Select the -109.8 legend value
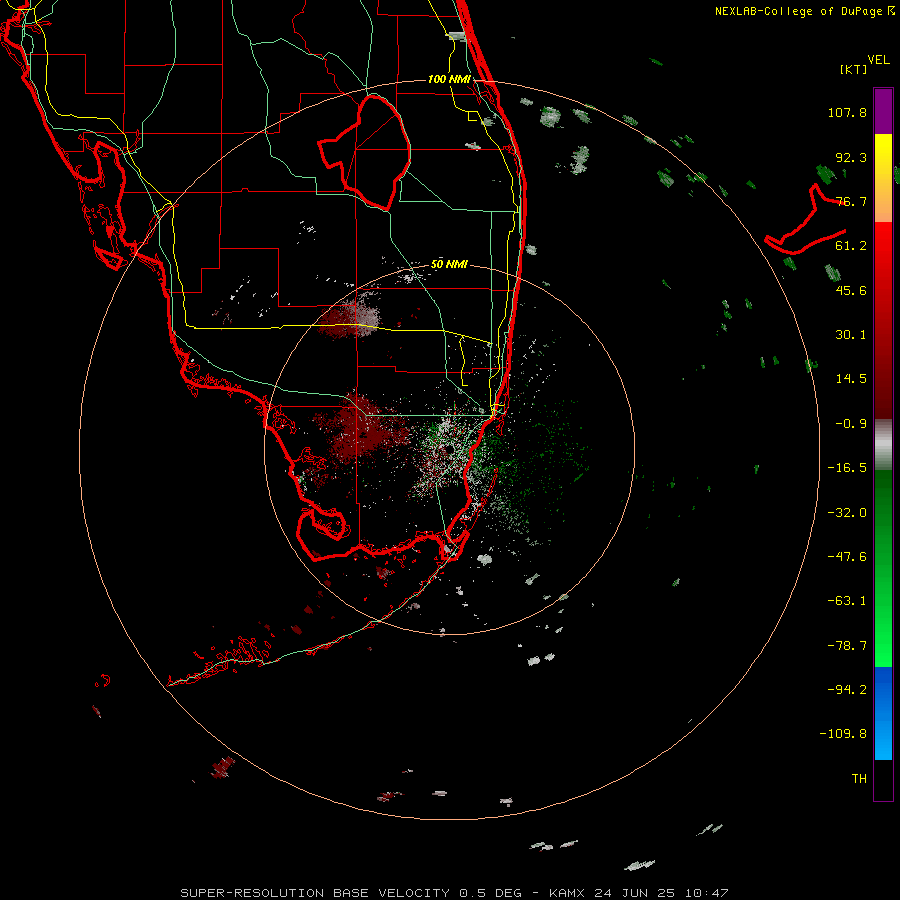This screenshot has height=900, width=900. [x=844, y=734]
